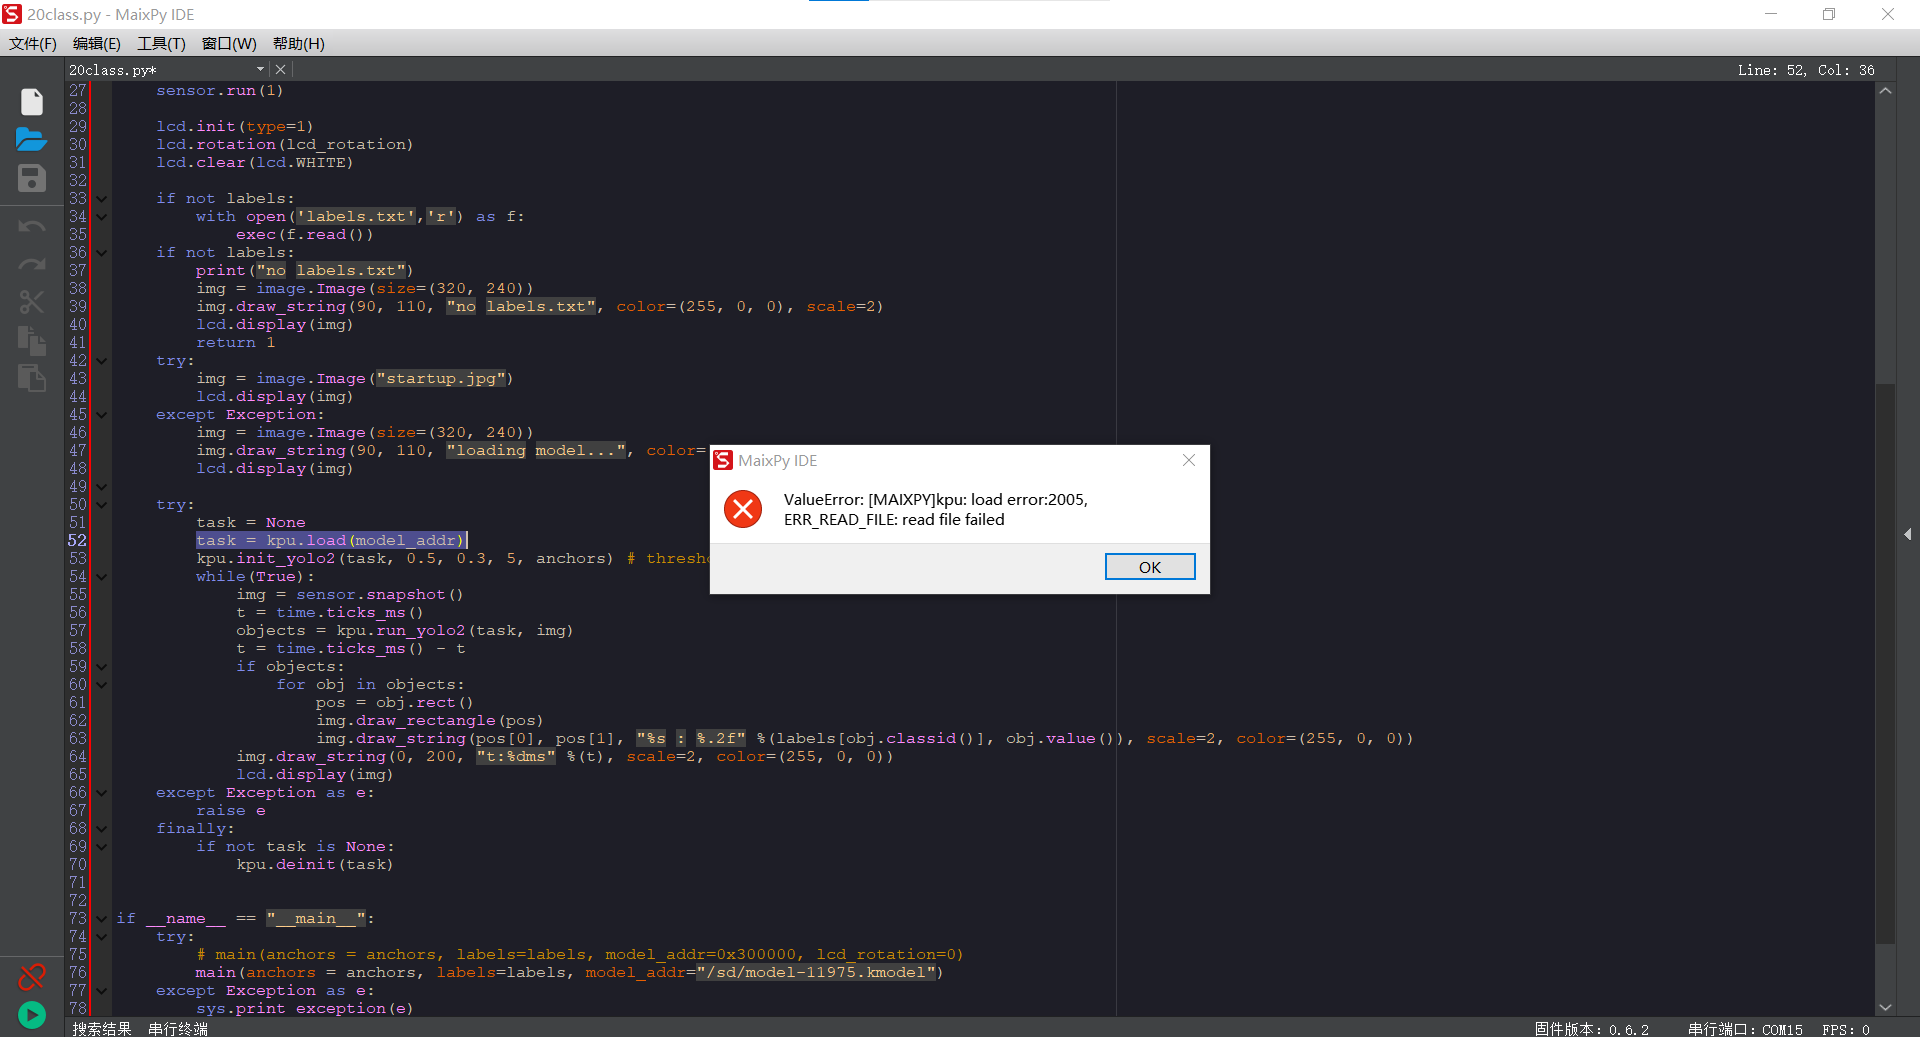The image size is (1920, 1037).
Task: Open the 编辑(E) menu
Action: pos(97,44)
